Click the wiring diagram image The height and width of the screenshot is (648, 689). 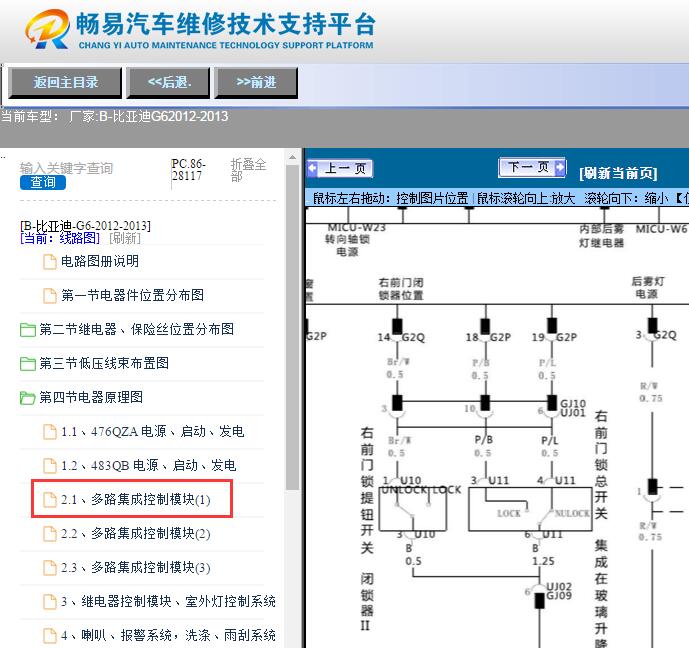coord(497,427)
